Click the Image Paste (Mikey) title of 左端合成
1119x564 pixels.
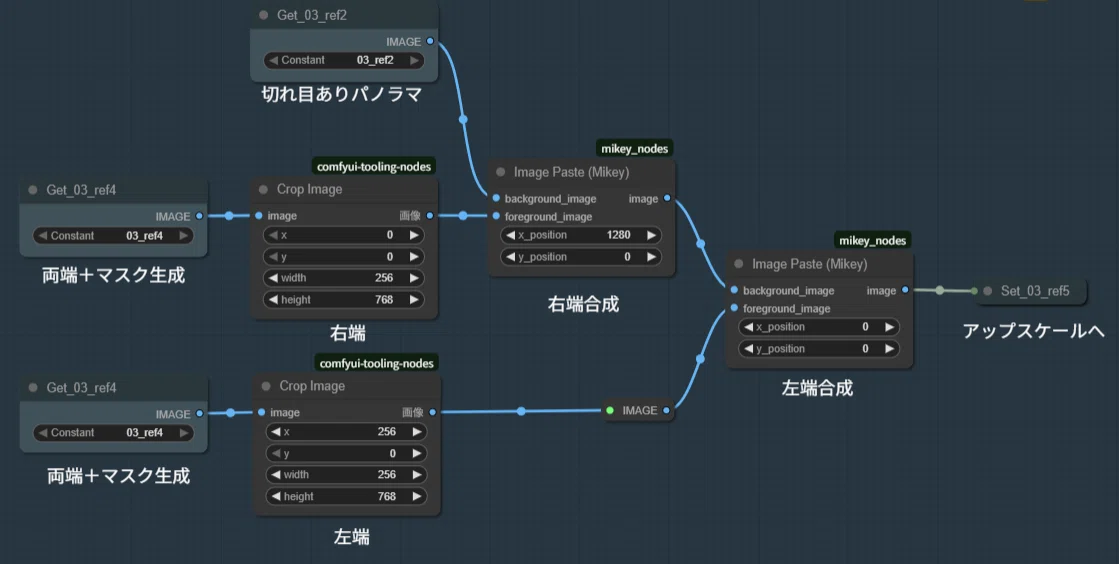810,264
